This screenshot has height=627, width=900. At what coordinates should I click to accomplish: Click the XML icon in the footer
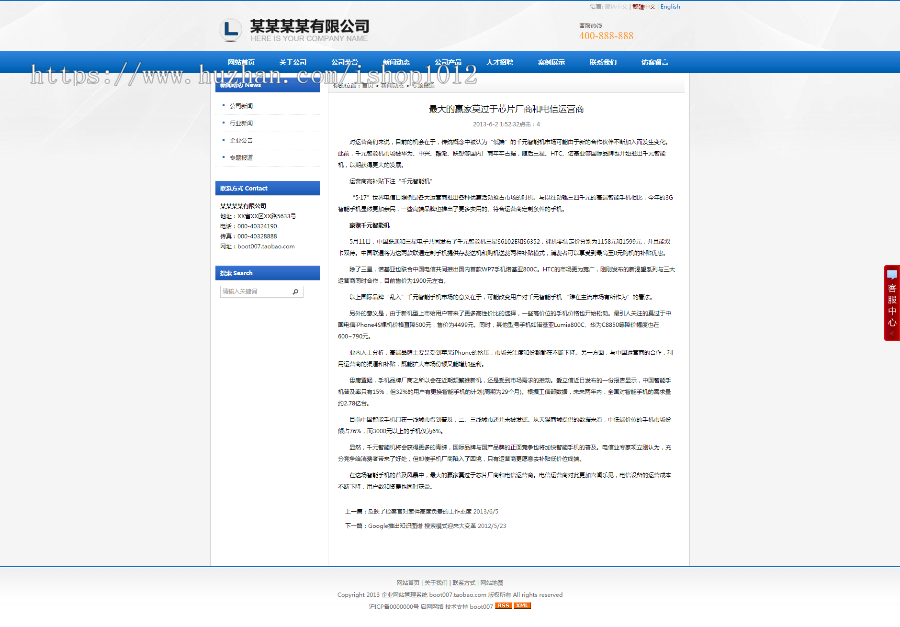[521, 607]
